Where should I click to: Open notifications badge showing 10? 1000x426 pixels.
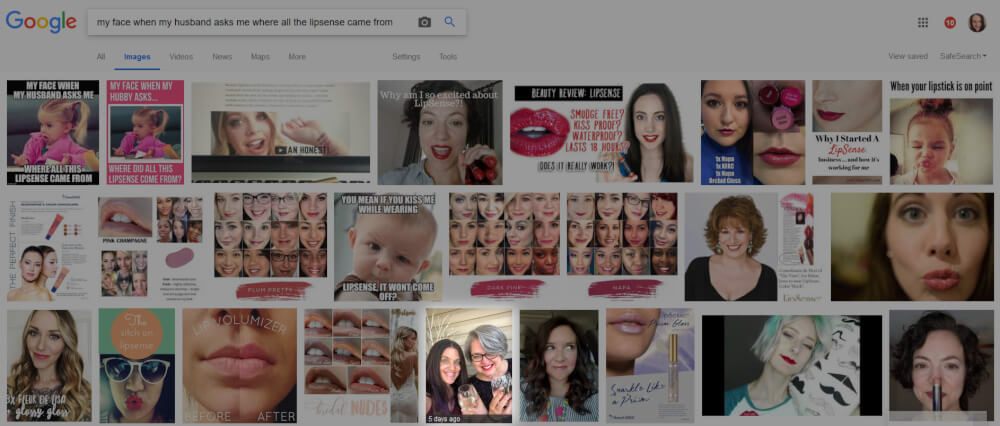950,23
